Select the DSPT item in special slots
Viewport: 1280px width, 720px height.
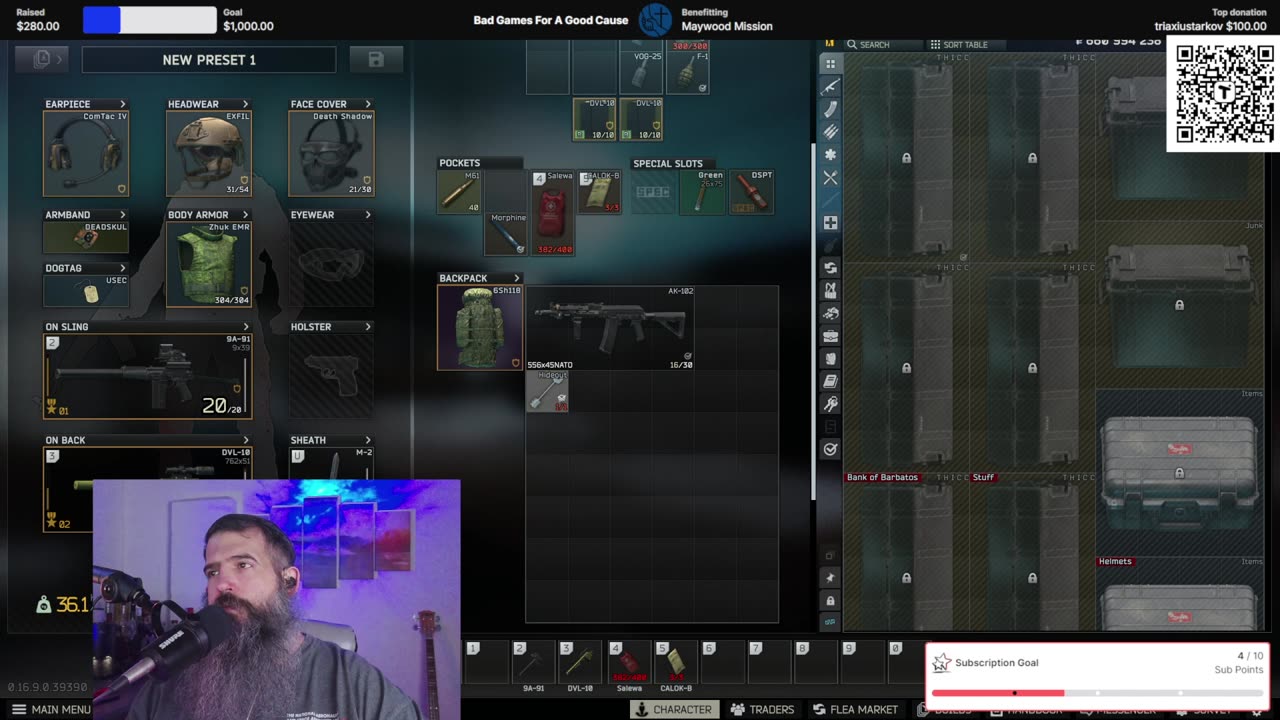(751, 192)
